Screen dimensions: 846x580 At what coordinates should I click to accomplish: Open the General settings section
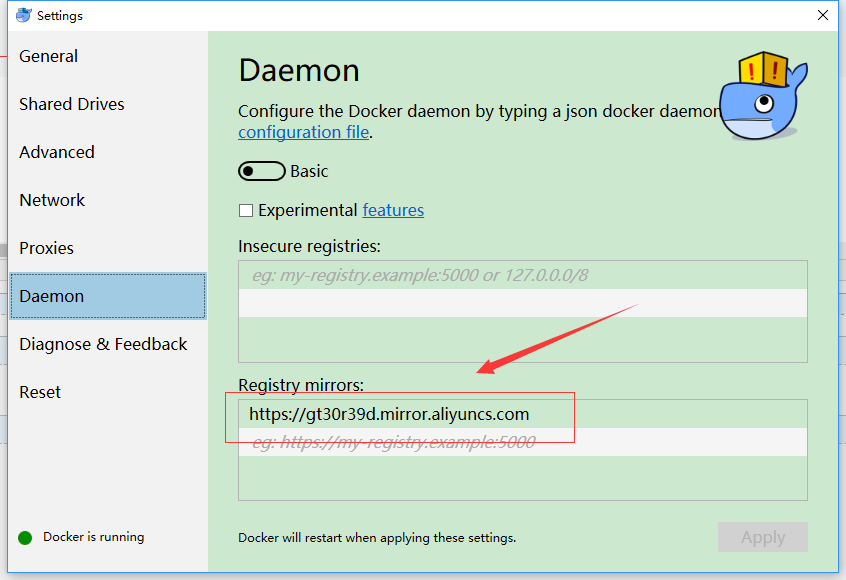click(49, 56)
